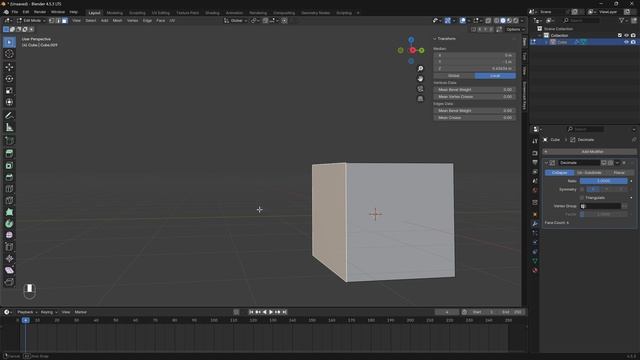Select the Annotate tool
The height and width of the screenshot is (360, 640).
tap(9, 116)
